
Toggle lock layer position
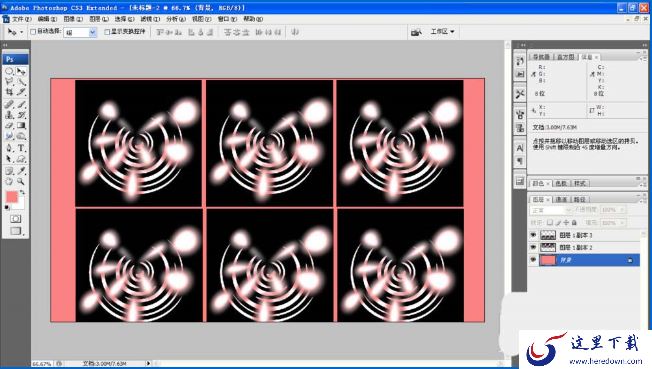(x=566, y=223)
